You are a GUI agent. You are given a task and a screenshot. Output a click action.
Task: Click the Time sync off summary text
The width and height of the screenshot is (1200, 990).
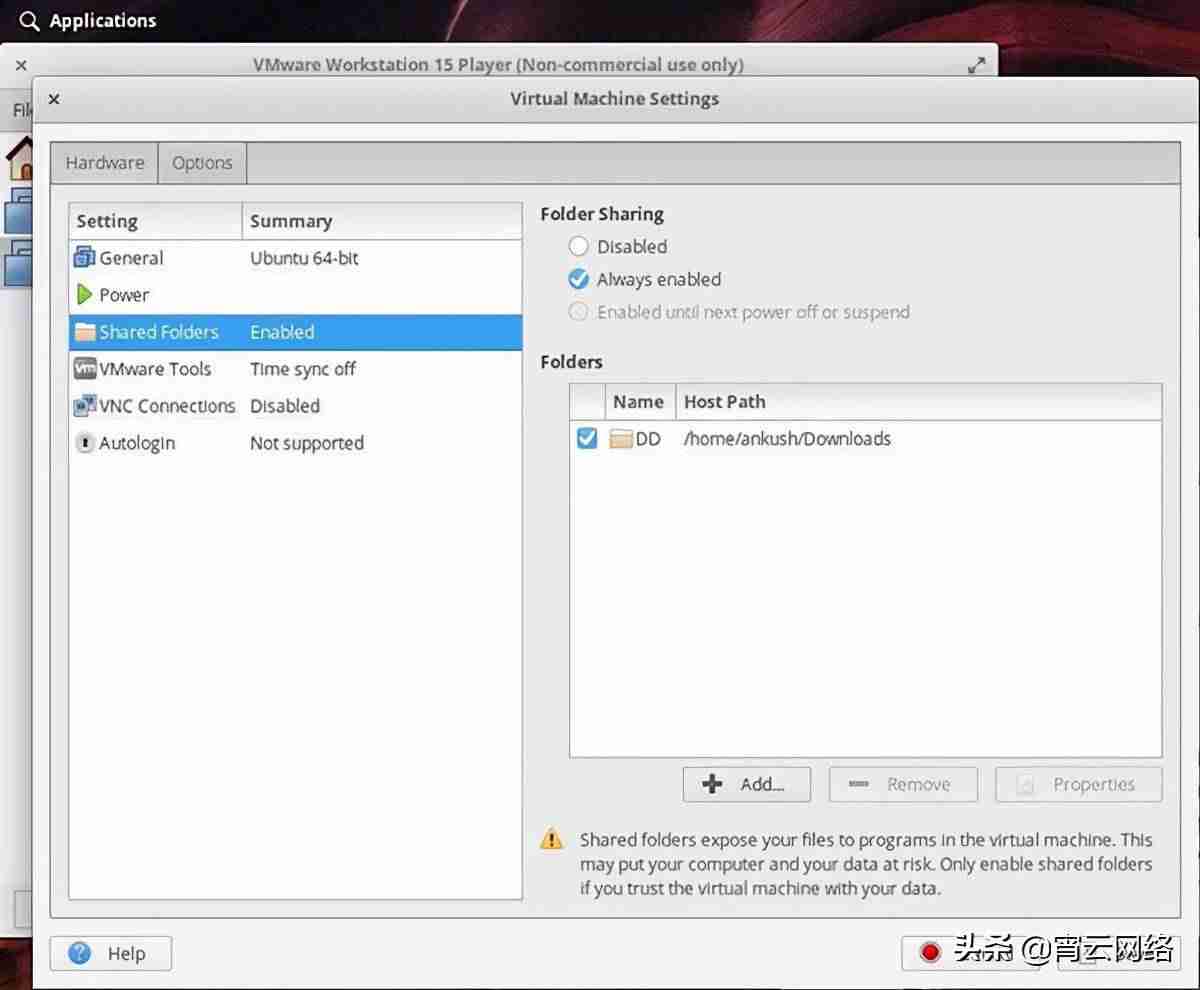[303, 369]
